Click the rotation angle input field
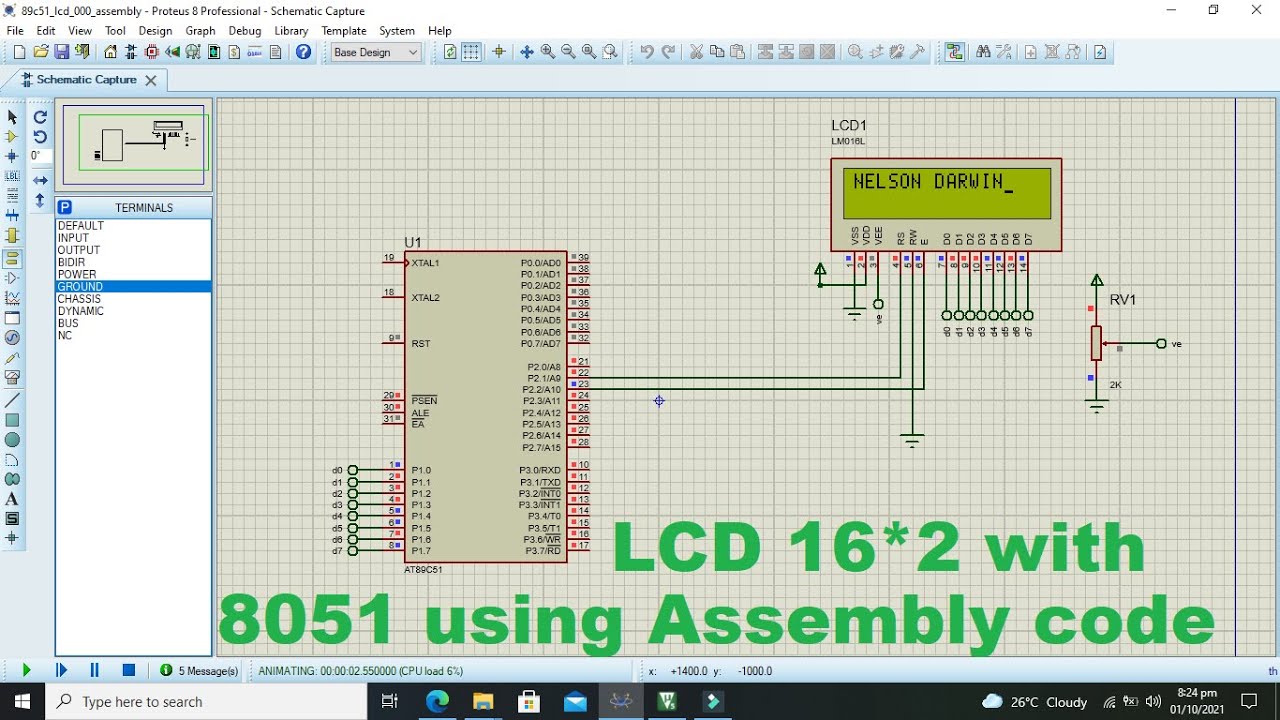Viewport: 1280px width, 720px height. click(x=40, y=156)
